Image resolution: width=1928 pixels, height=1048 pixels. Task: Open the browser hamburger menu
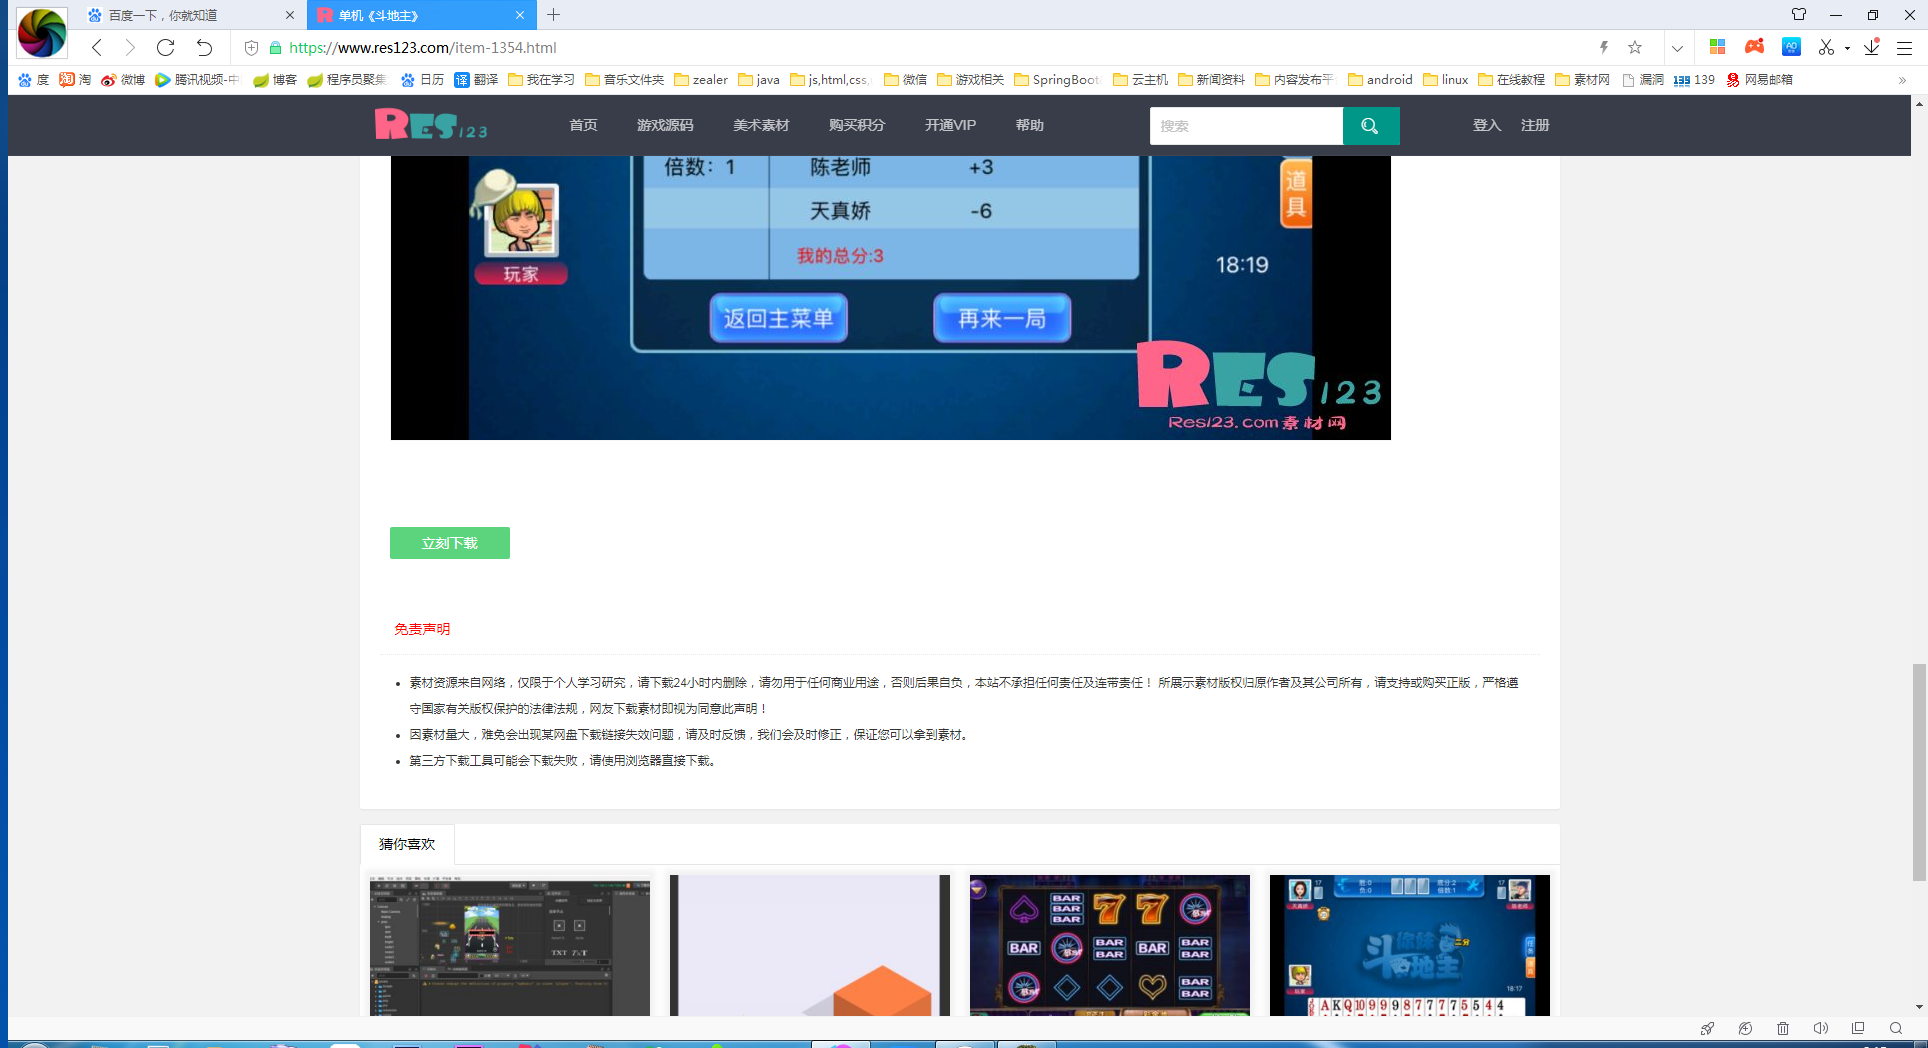[x=1905, y=47]
